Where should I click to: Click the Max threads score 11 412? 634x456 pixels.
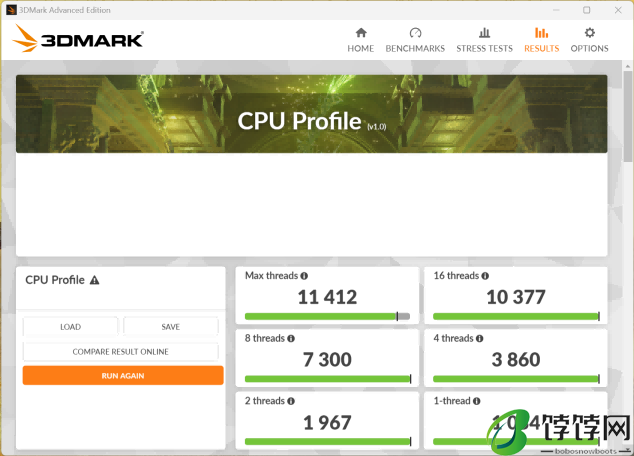328,297
